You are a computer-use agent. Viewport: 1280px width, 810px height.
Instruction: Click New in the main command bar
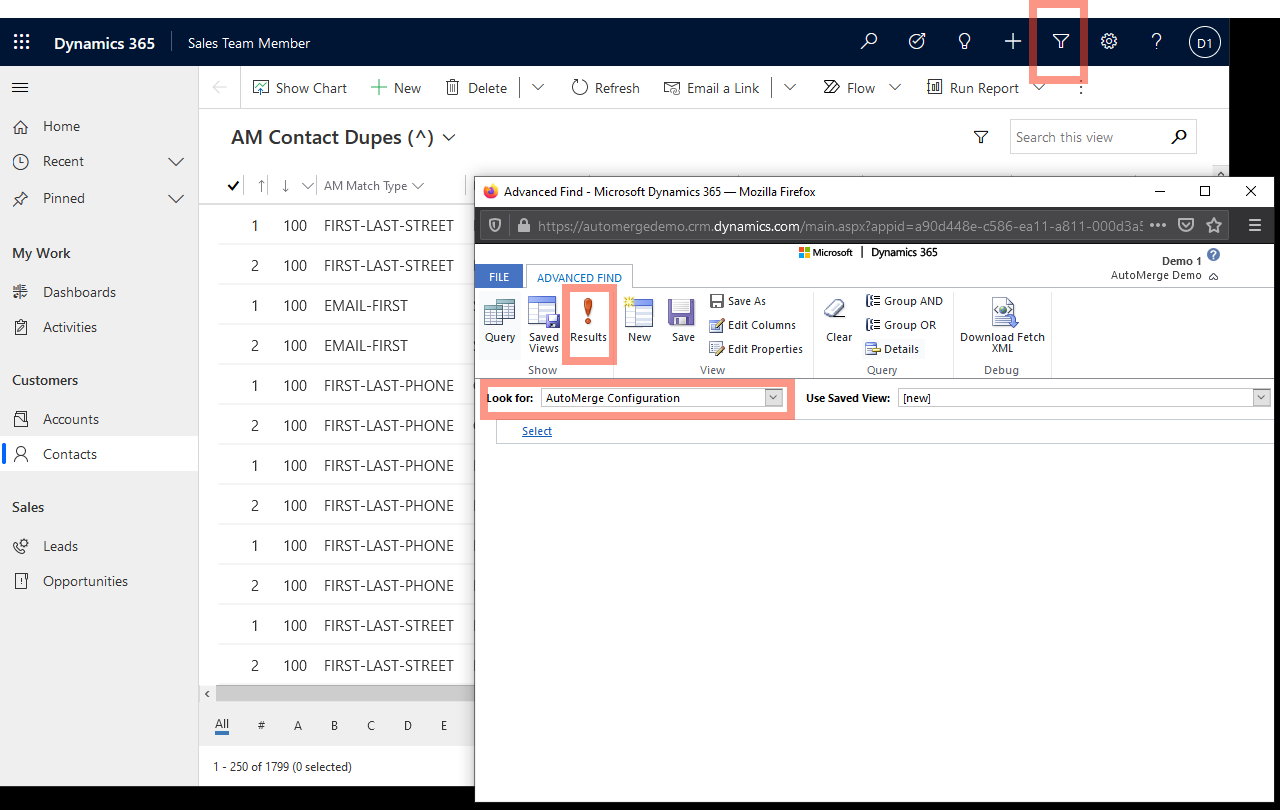tap(396, 88)
